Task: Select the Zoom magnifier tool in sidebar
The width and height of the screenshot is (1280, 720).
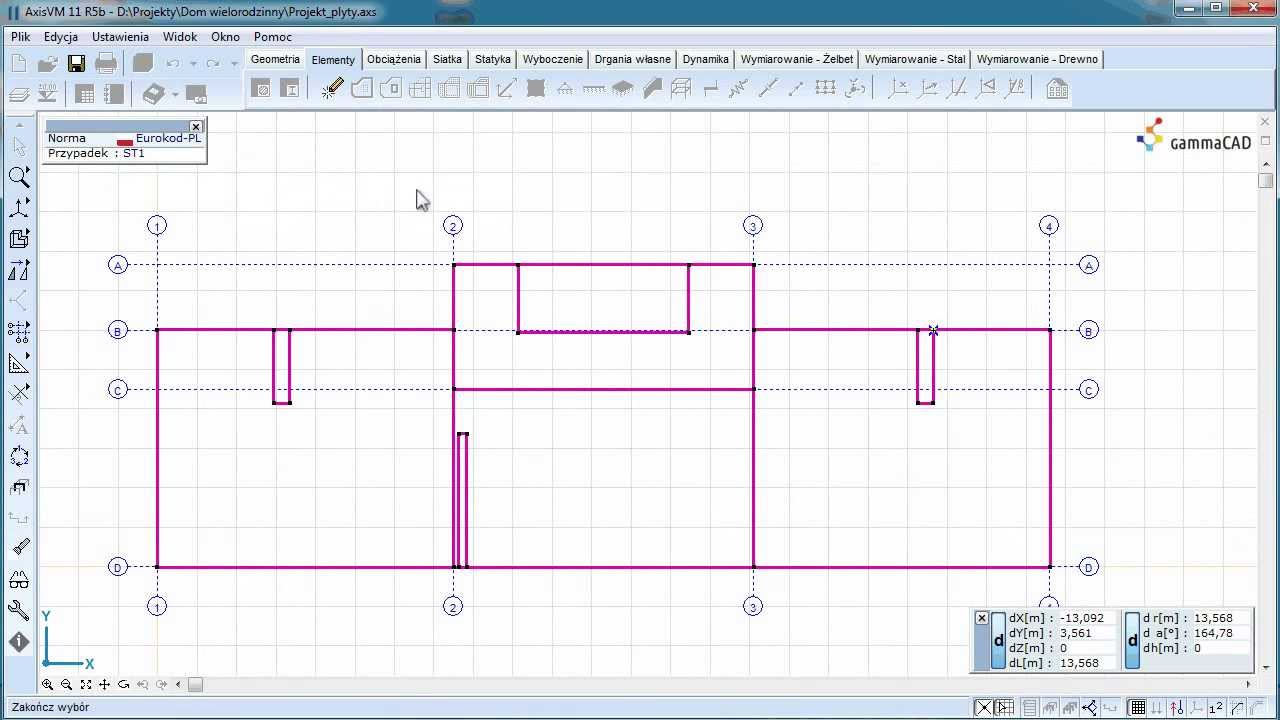Action: (x=19, y=178)
